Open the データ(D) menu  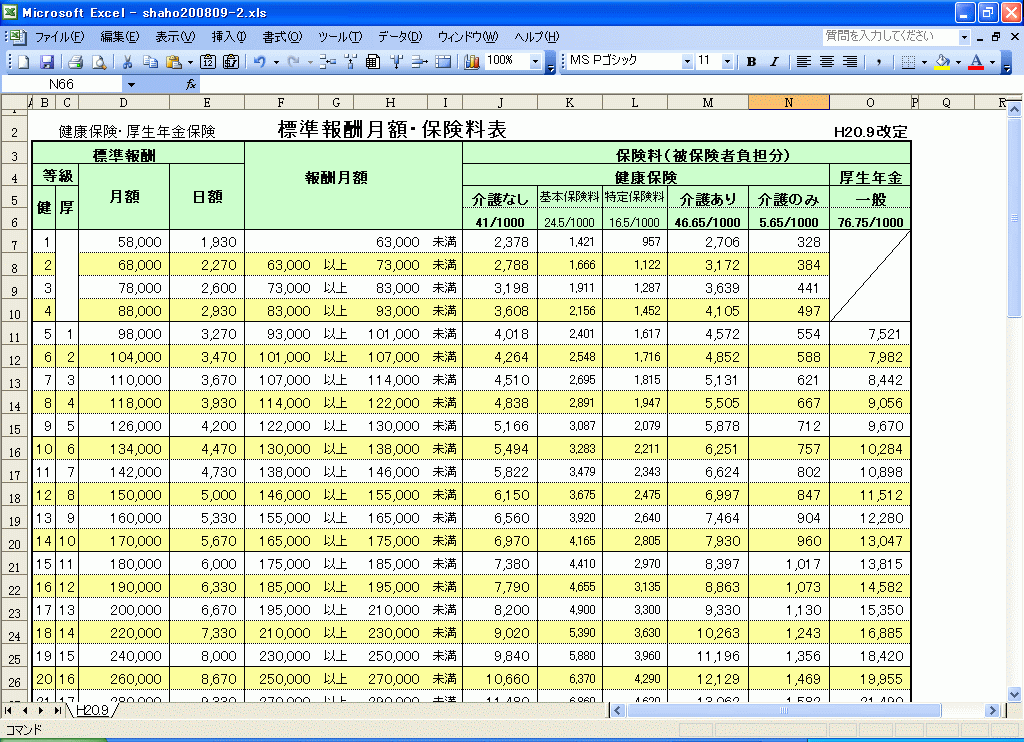(x=400, y=37)
